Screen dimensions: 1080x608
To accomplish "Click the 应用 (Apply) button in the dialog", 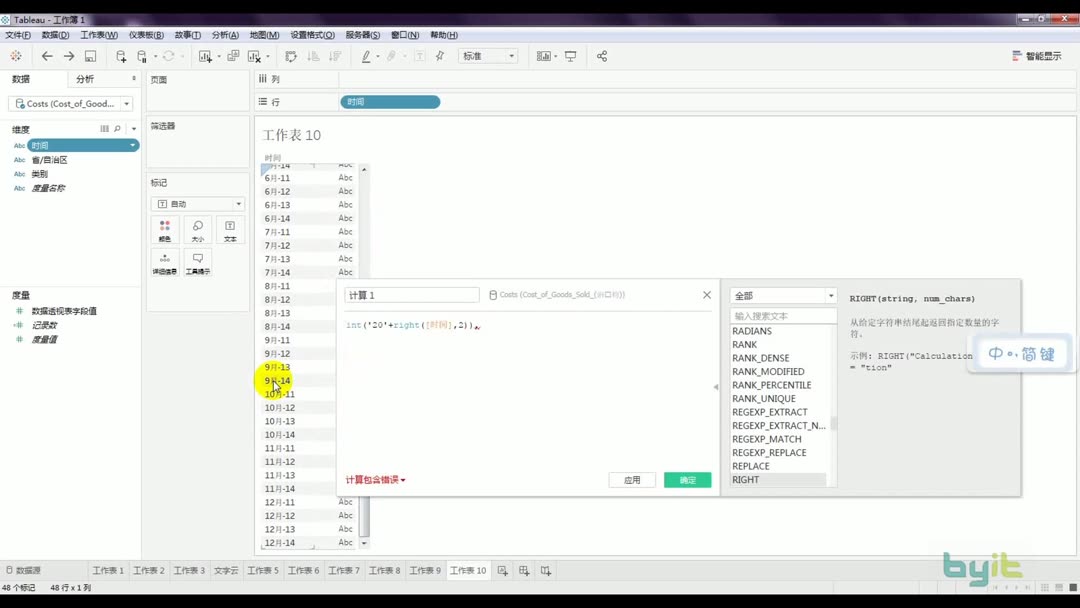I will (632, 479).
